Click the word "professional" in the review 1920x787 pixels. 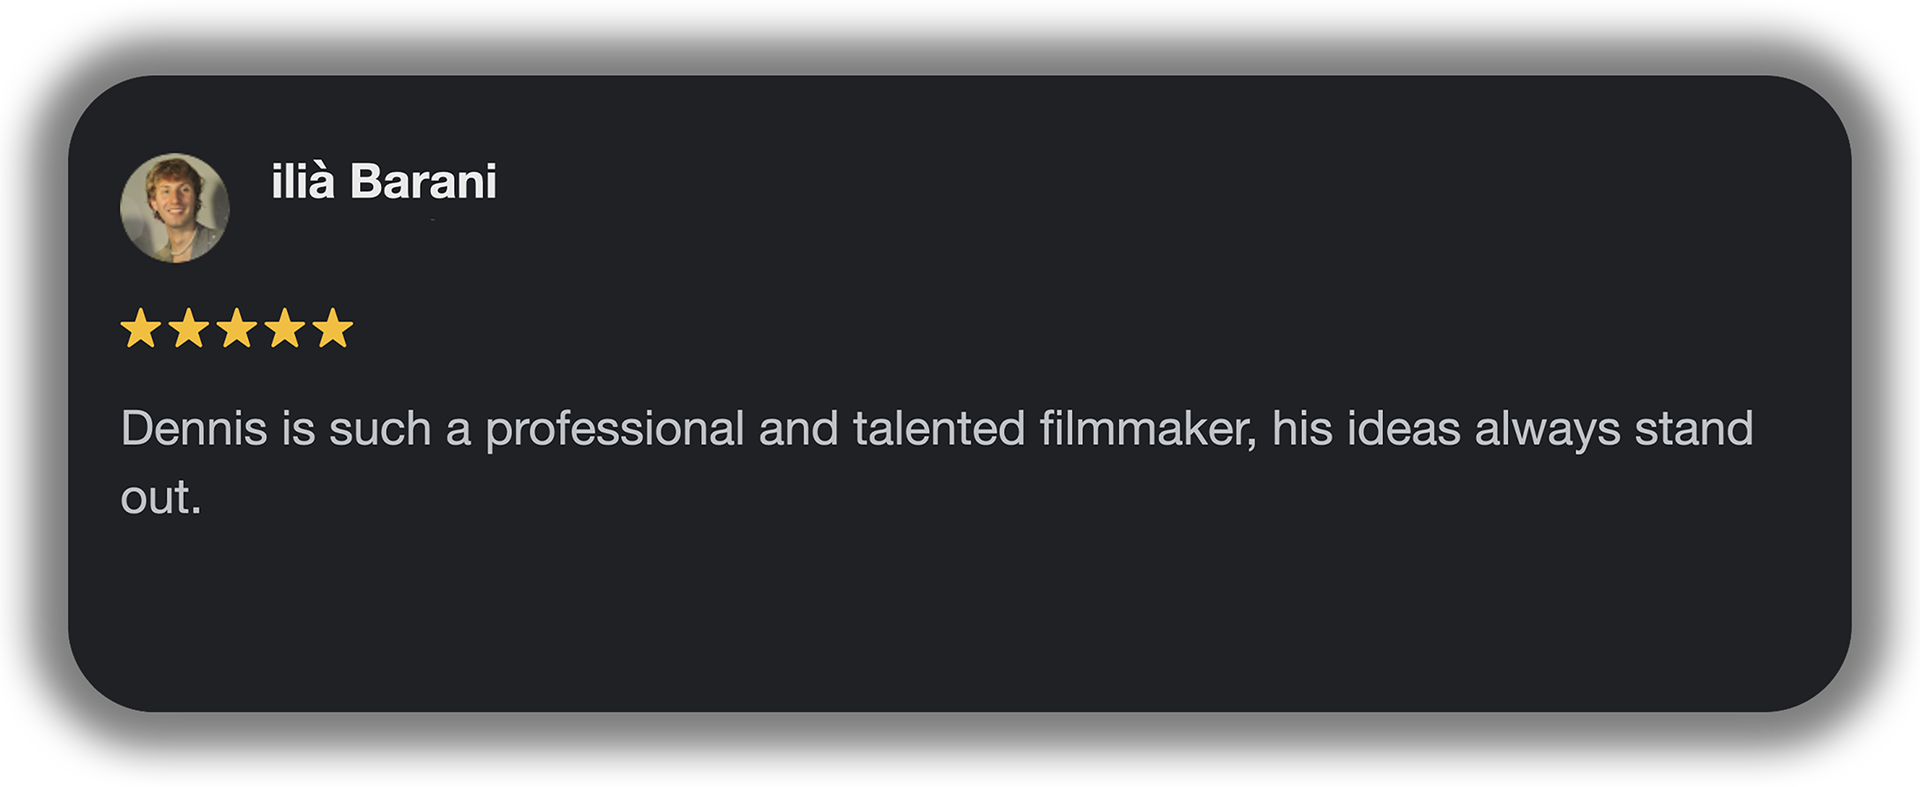[615, 429]
